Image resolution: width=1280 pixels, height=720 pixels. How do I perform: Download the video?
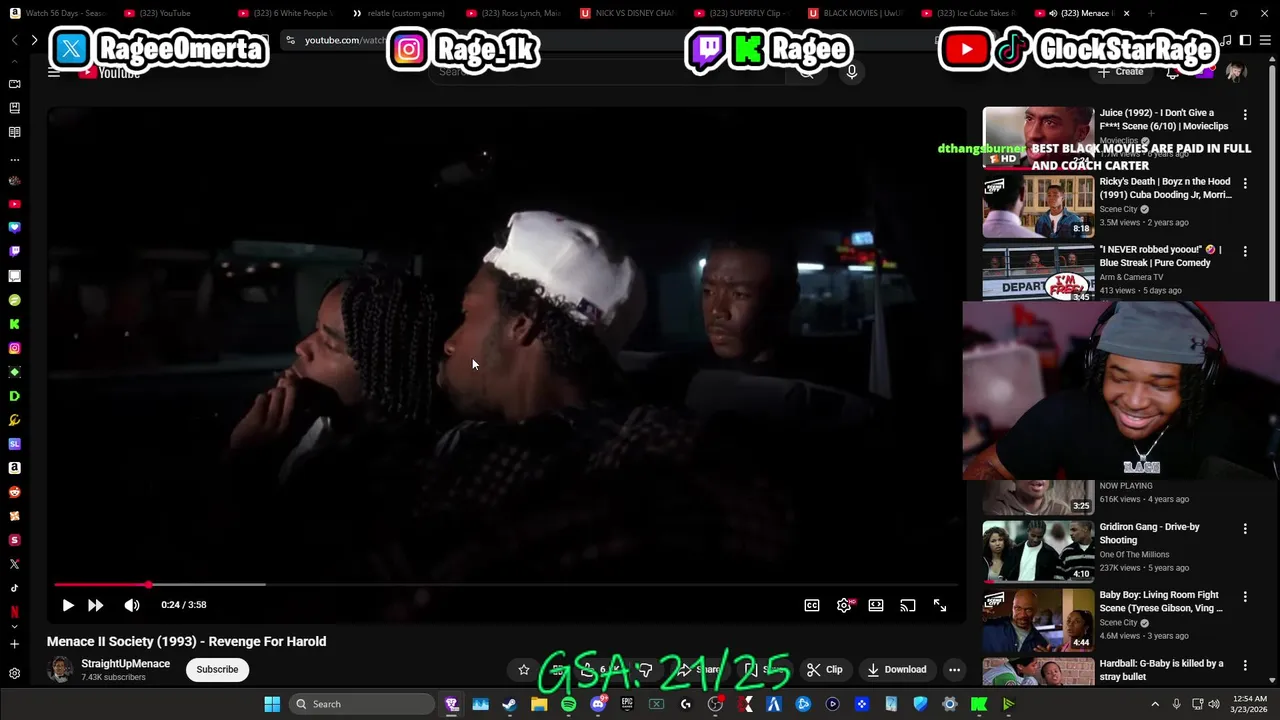[897, 669]
